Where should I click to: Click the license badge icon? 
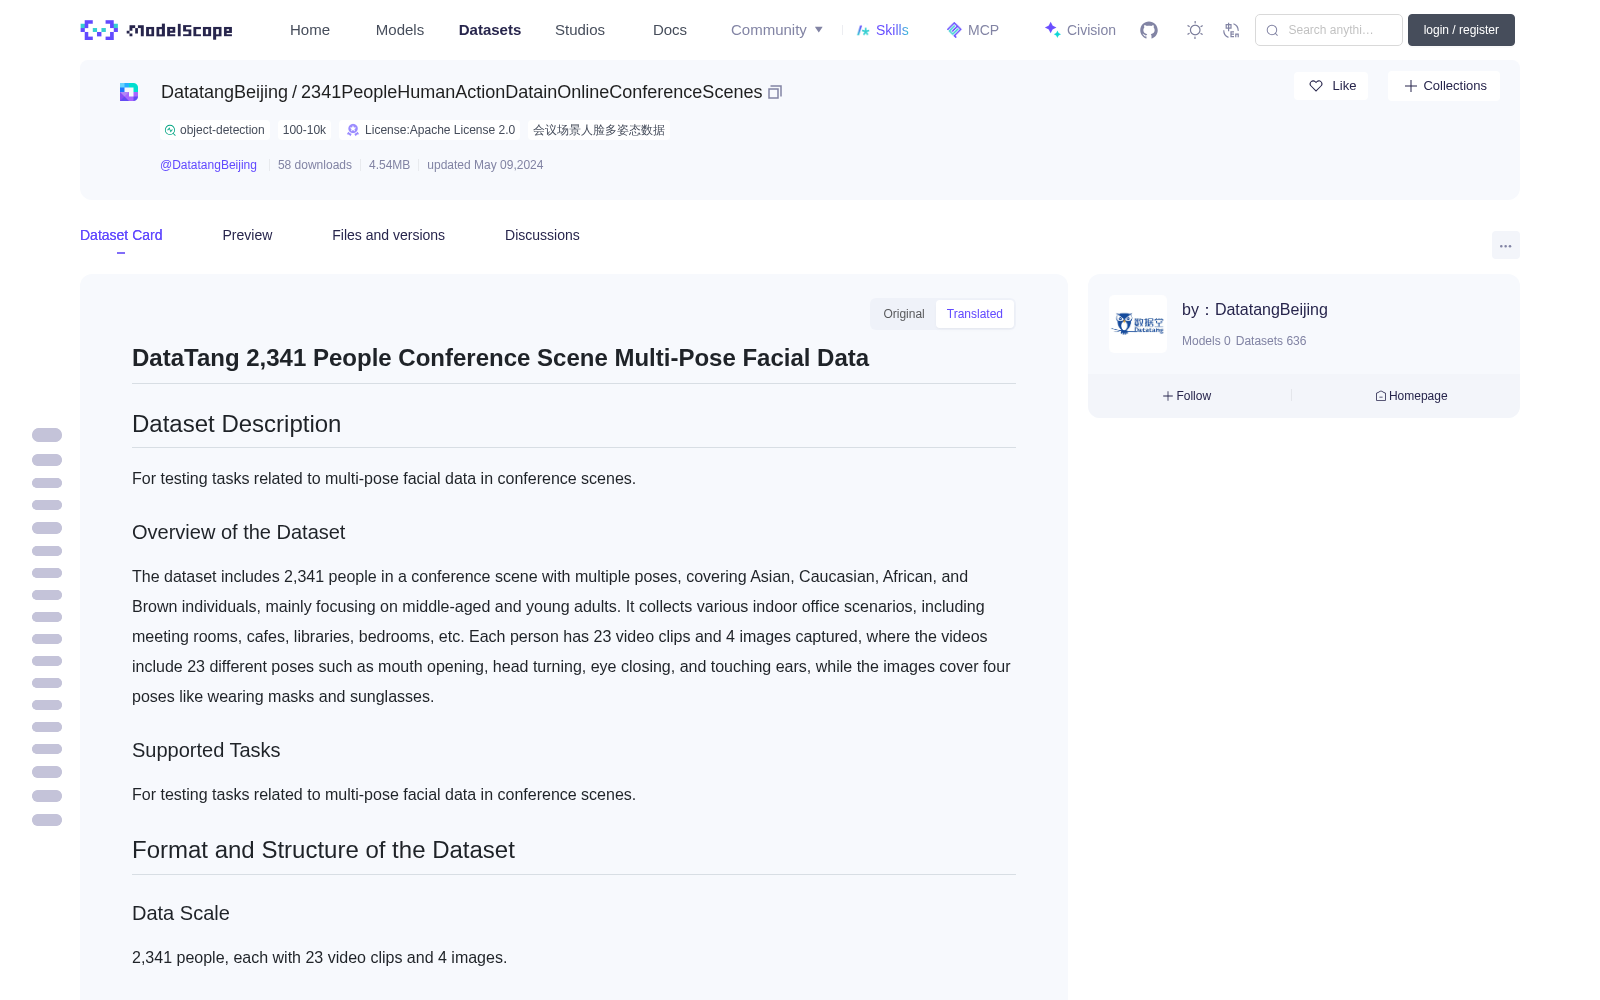pos(353,130)
